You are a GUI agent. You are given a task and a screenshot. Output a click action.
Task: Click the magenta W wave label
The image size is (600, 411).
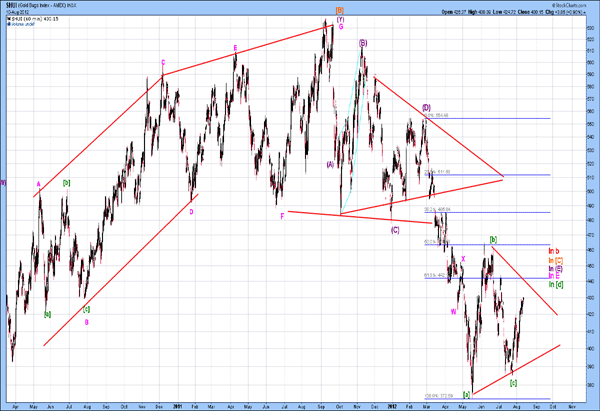tap(453, 312)
